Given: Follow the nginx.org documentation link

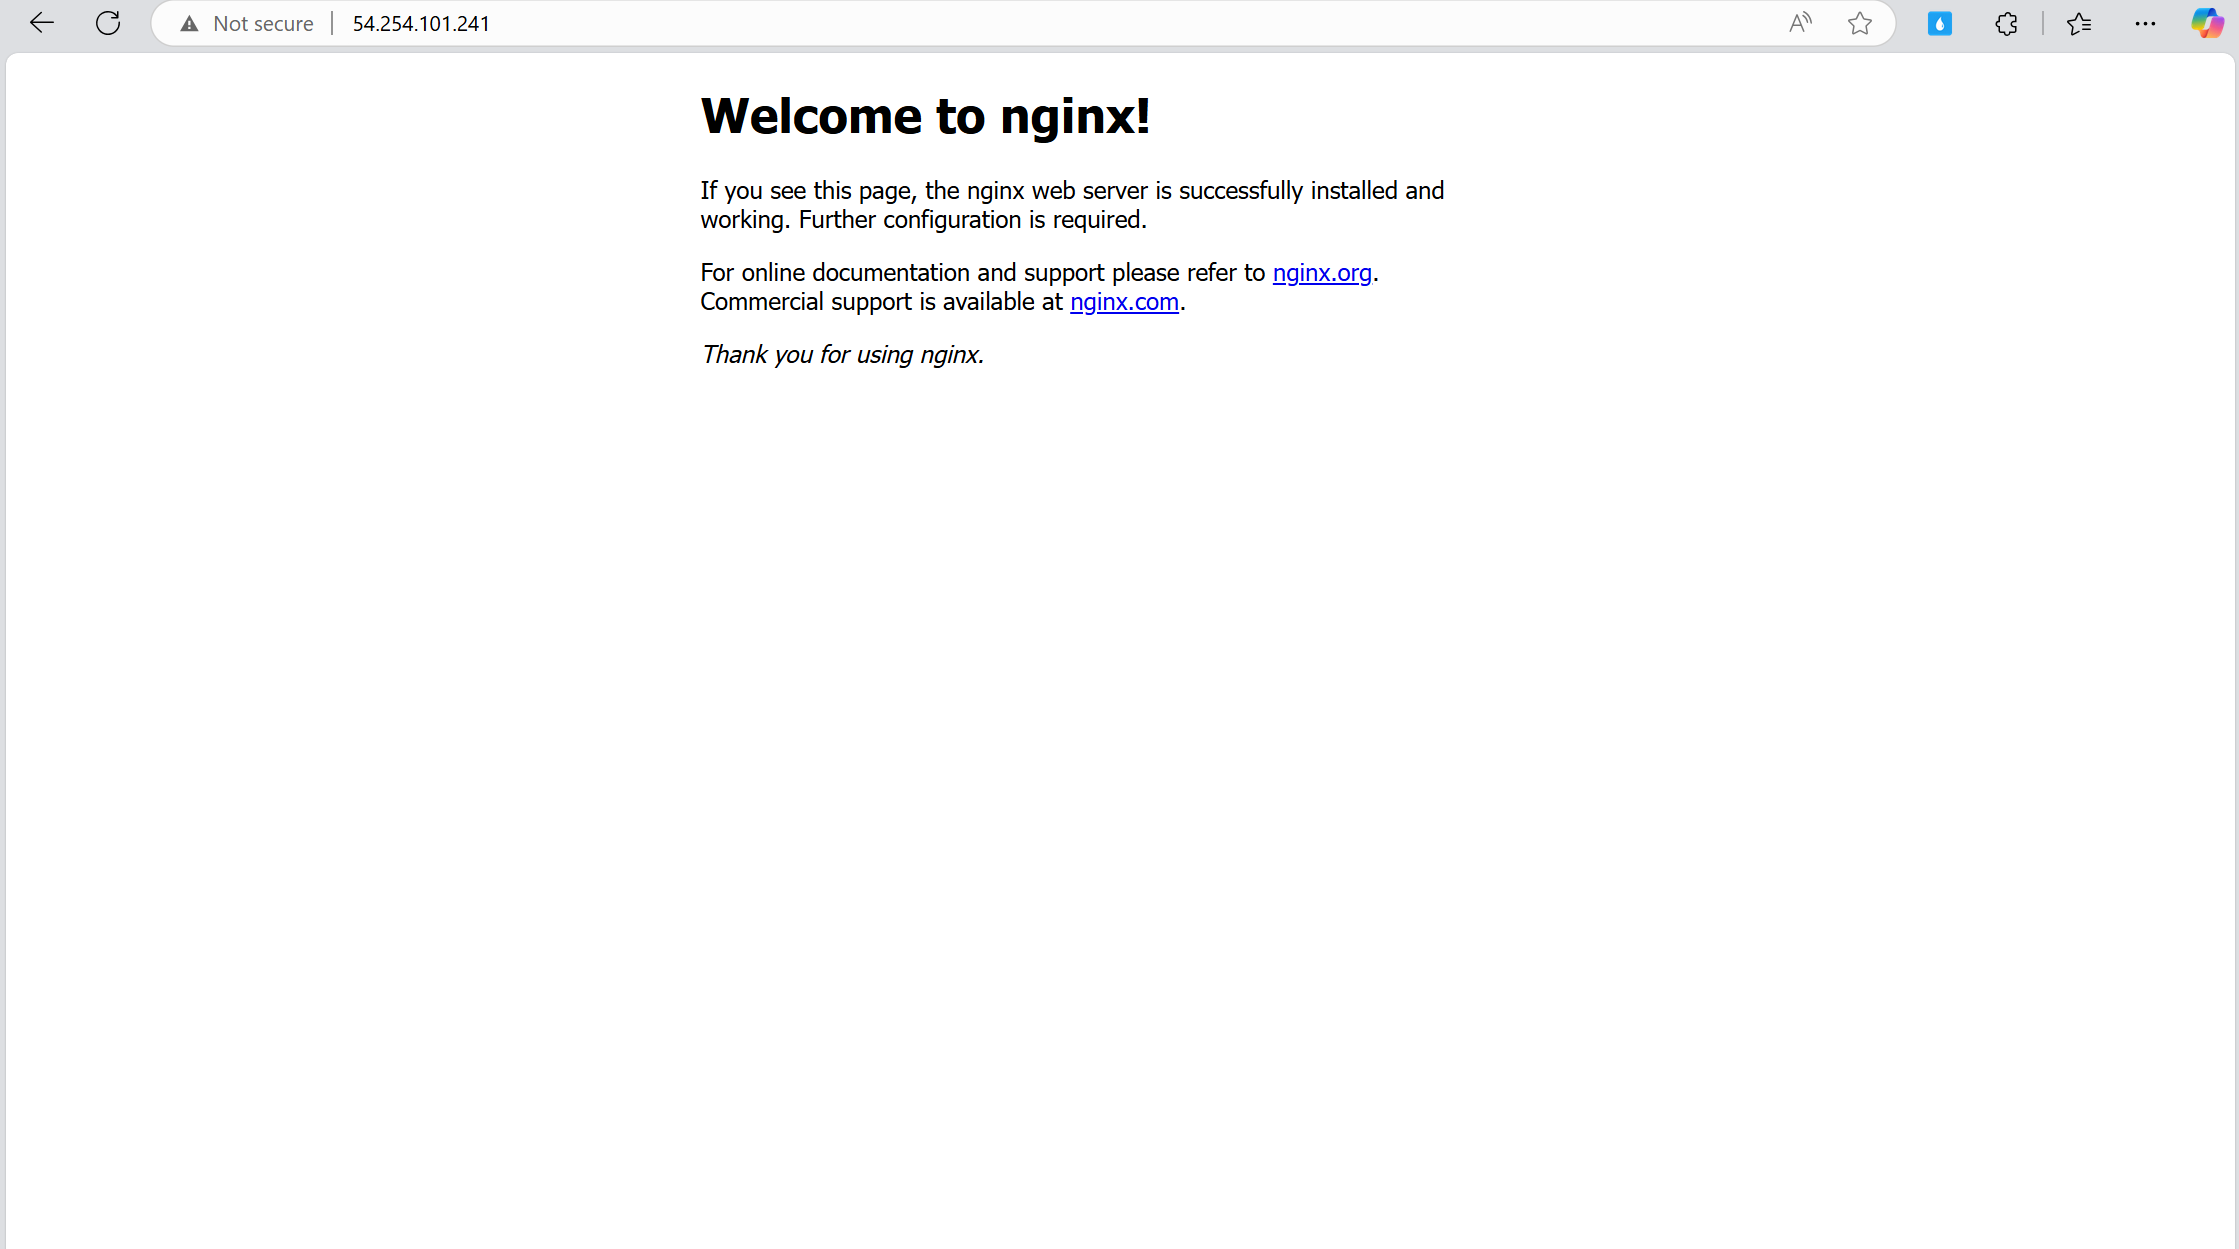Looking at the screenshot, I should [1322, 273].
